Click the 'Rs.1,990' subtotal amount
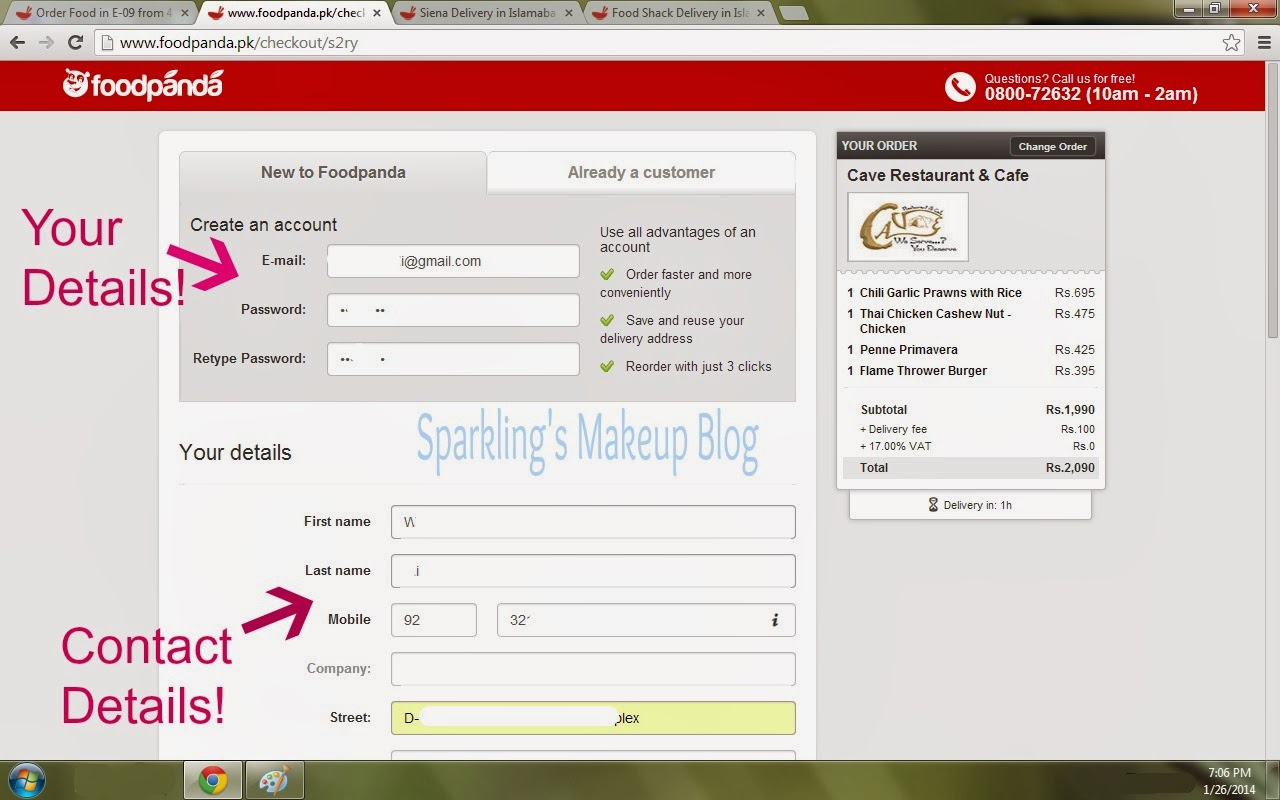 1070,410
